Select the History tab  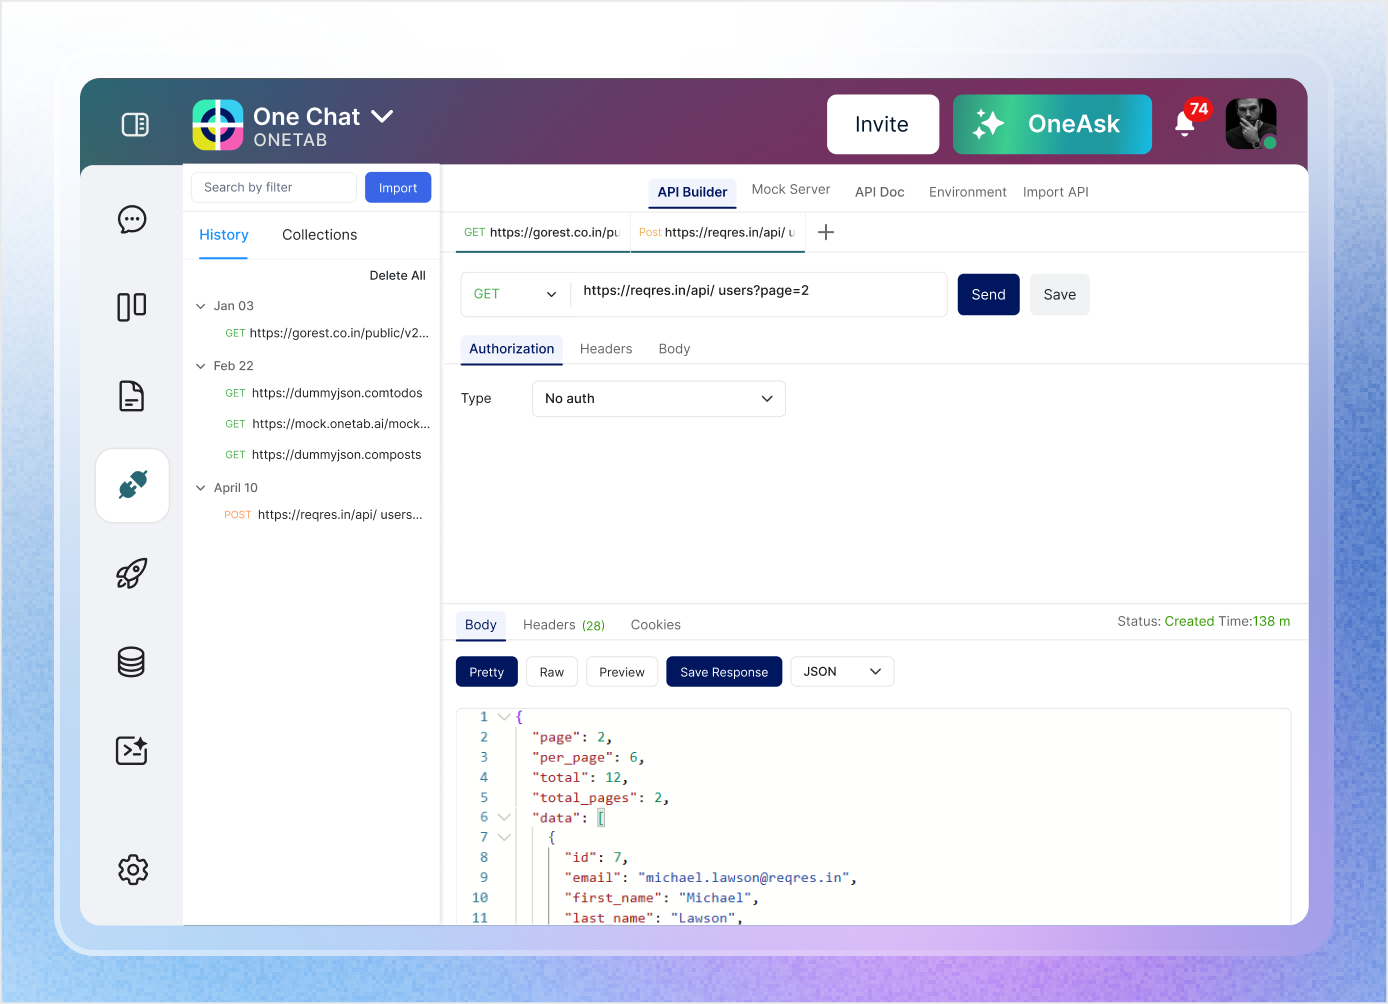coord(224,235)
